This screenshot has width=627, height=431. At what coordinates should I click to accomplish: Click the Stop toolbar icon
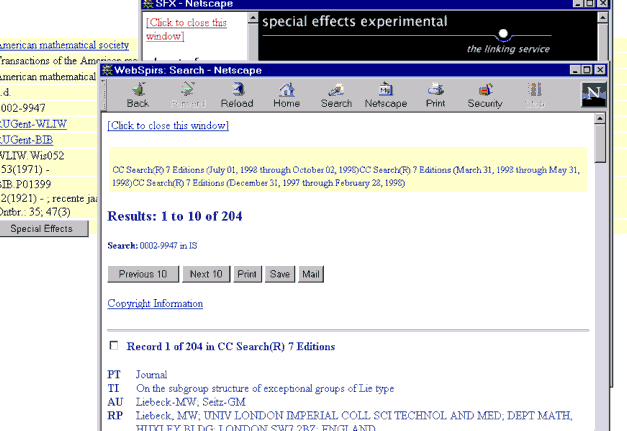[535, 95]
